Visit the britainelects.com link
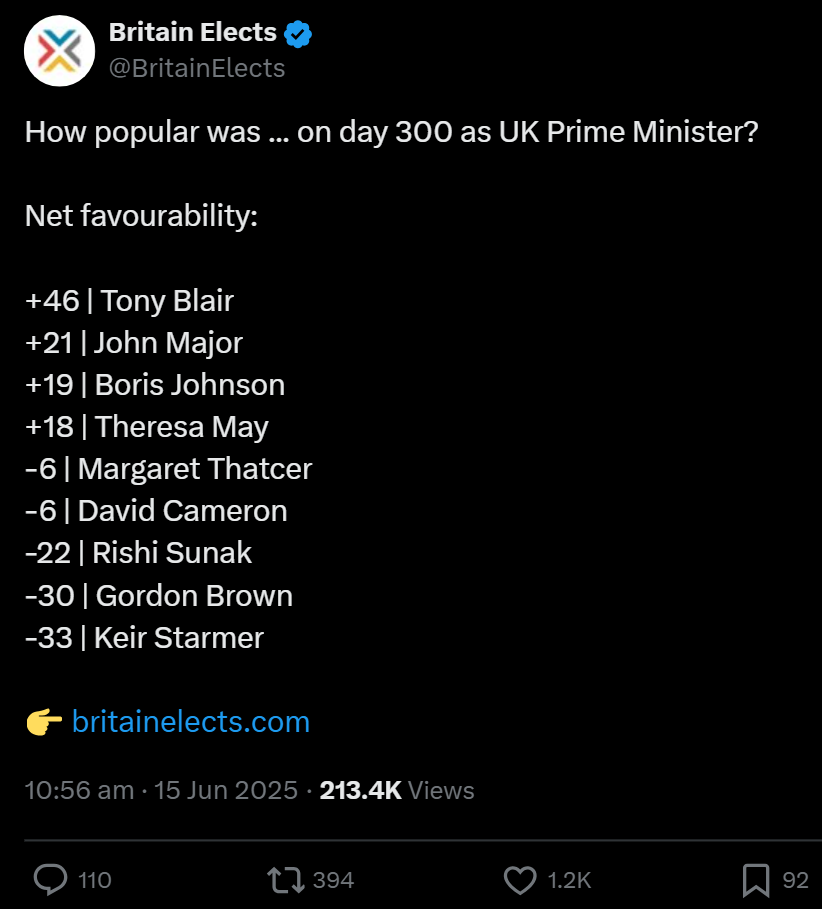822x909 pixels. [191, 722]
